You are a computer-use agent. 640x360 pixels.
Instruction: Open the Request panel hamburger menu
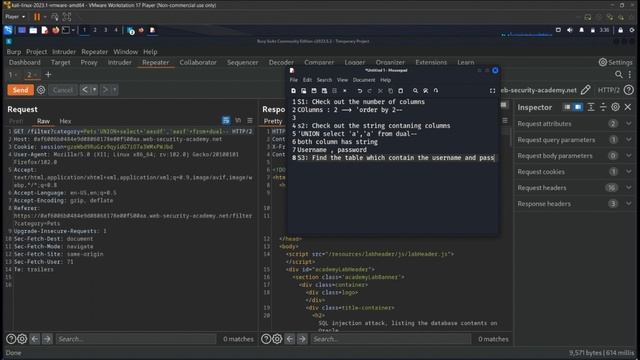pos(250,120)
